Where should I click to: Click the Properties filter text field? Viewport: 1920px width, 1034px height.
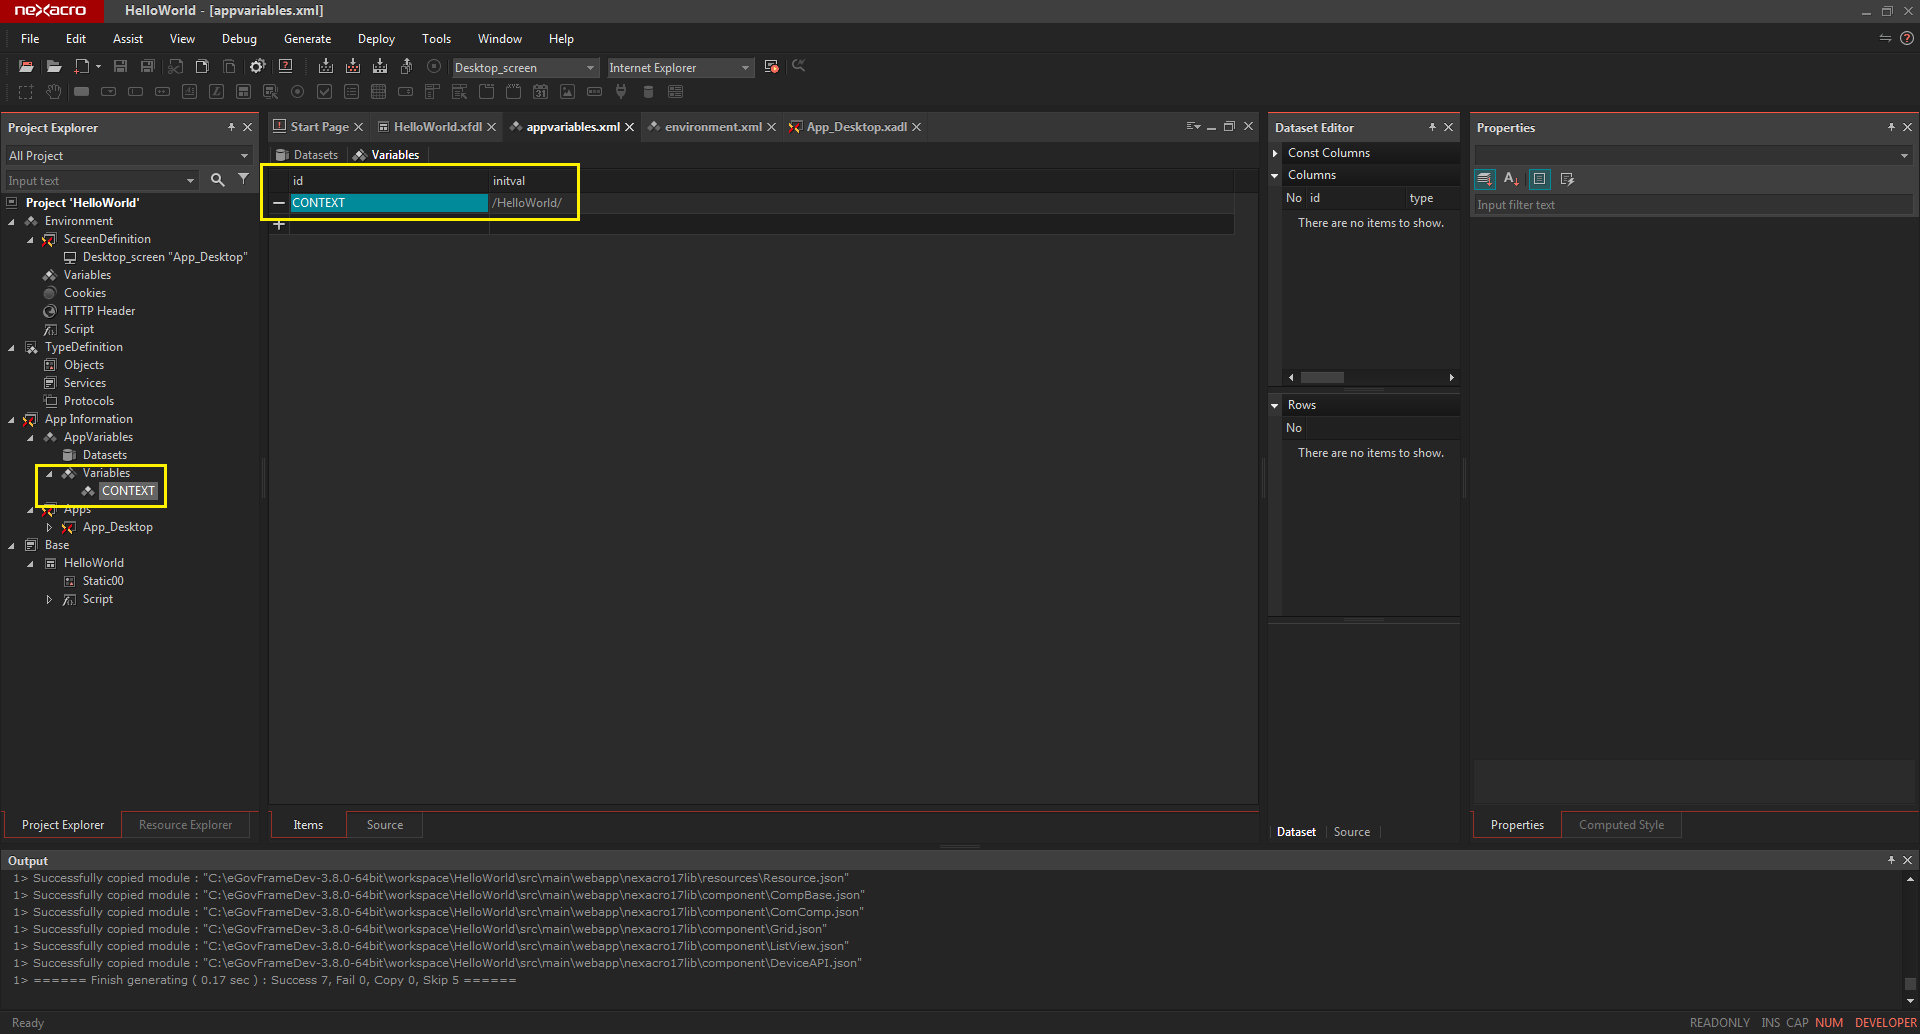(x=1694, y=205)
